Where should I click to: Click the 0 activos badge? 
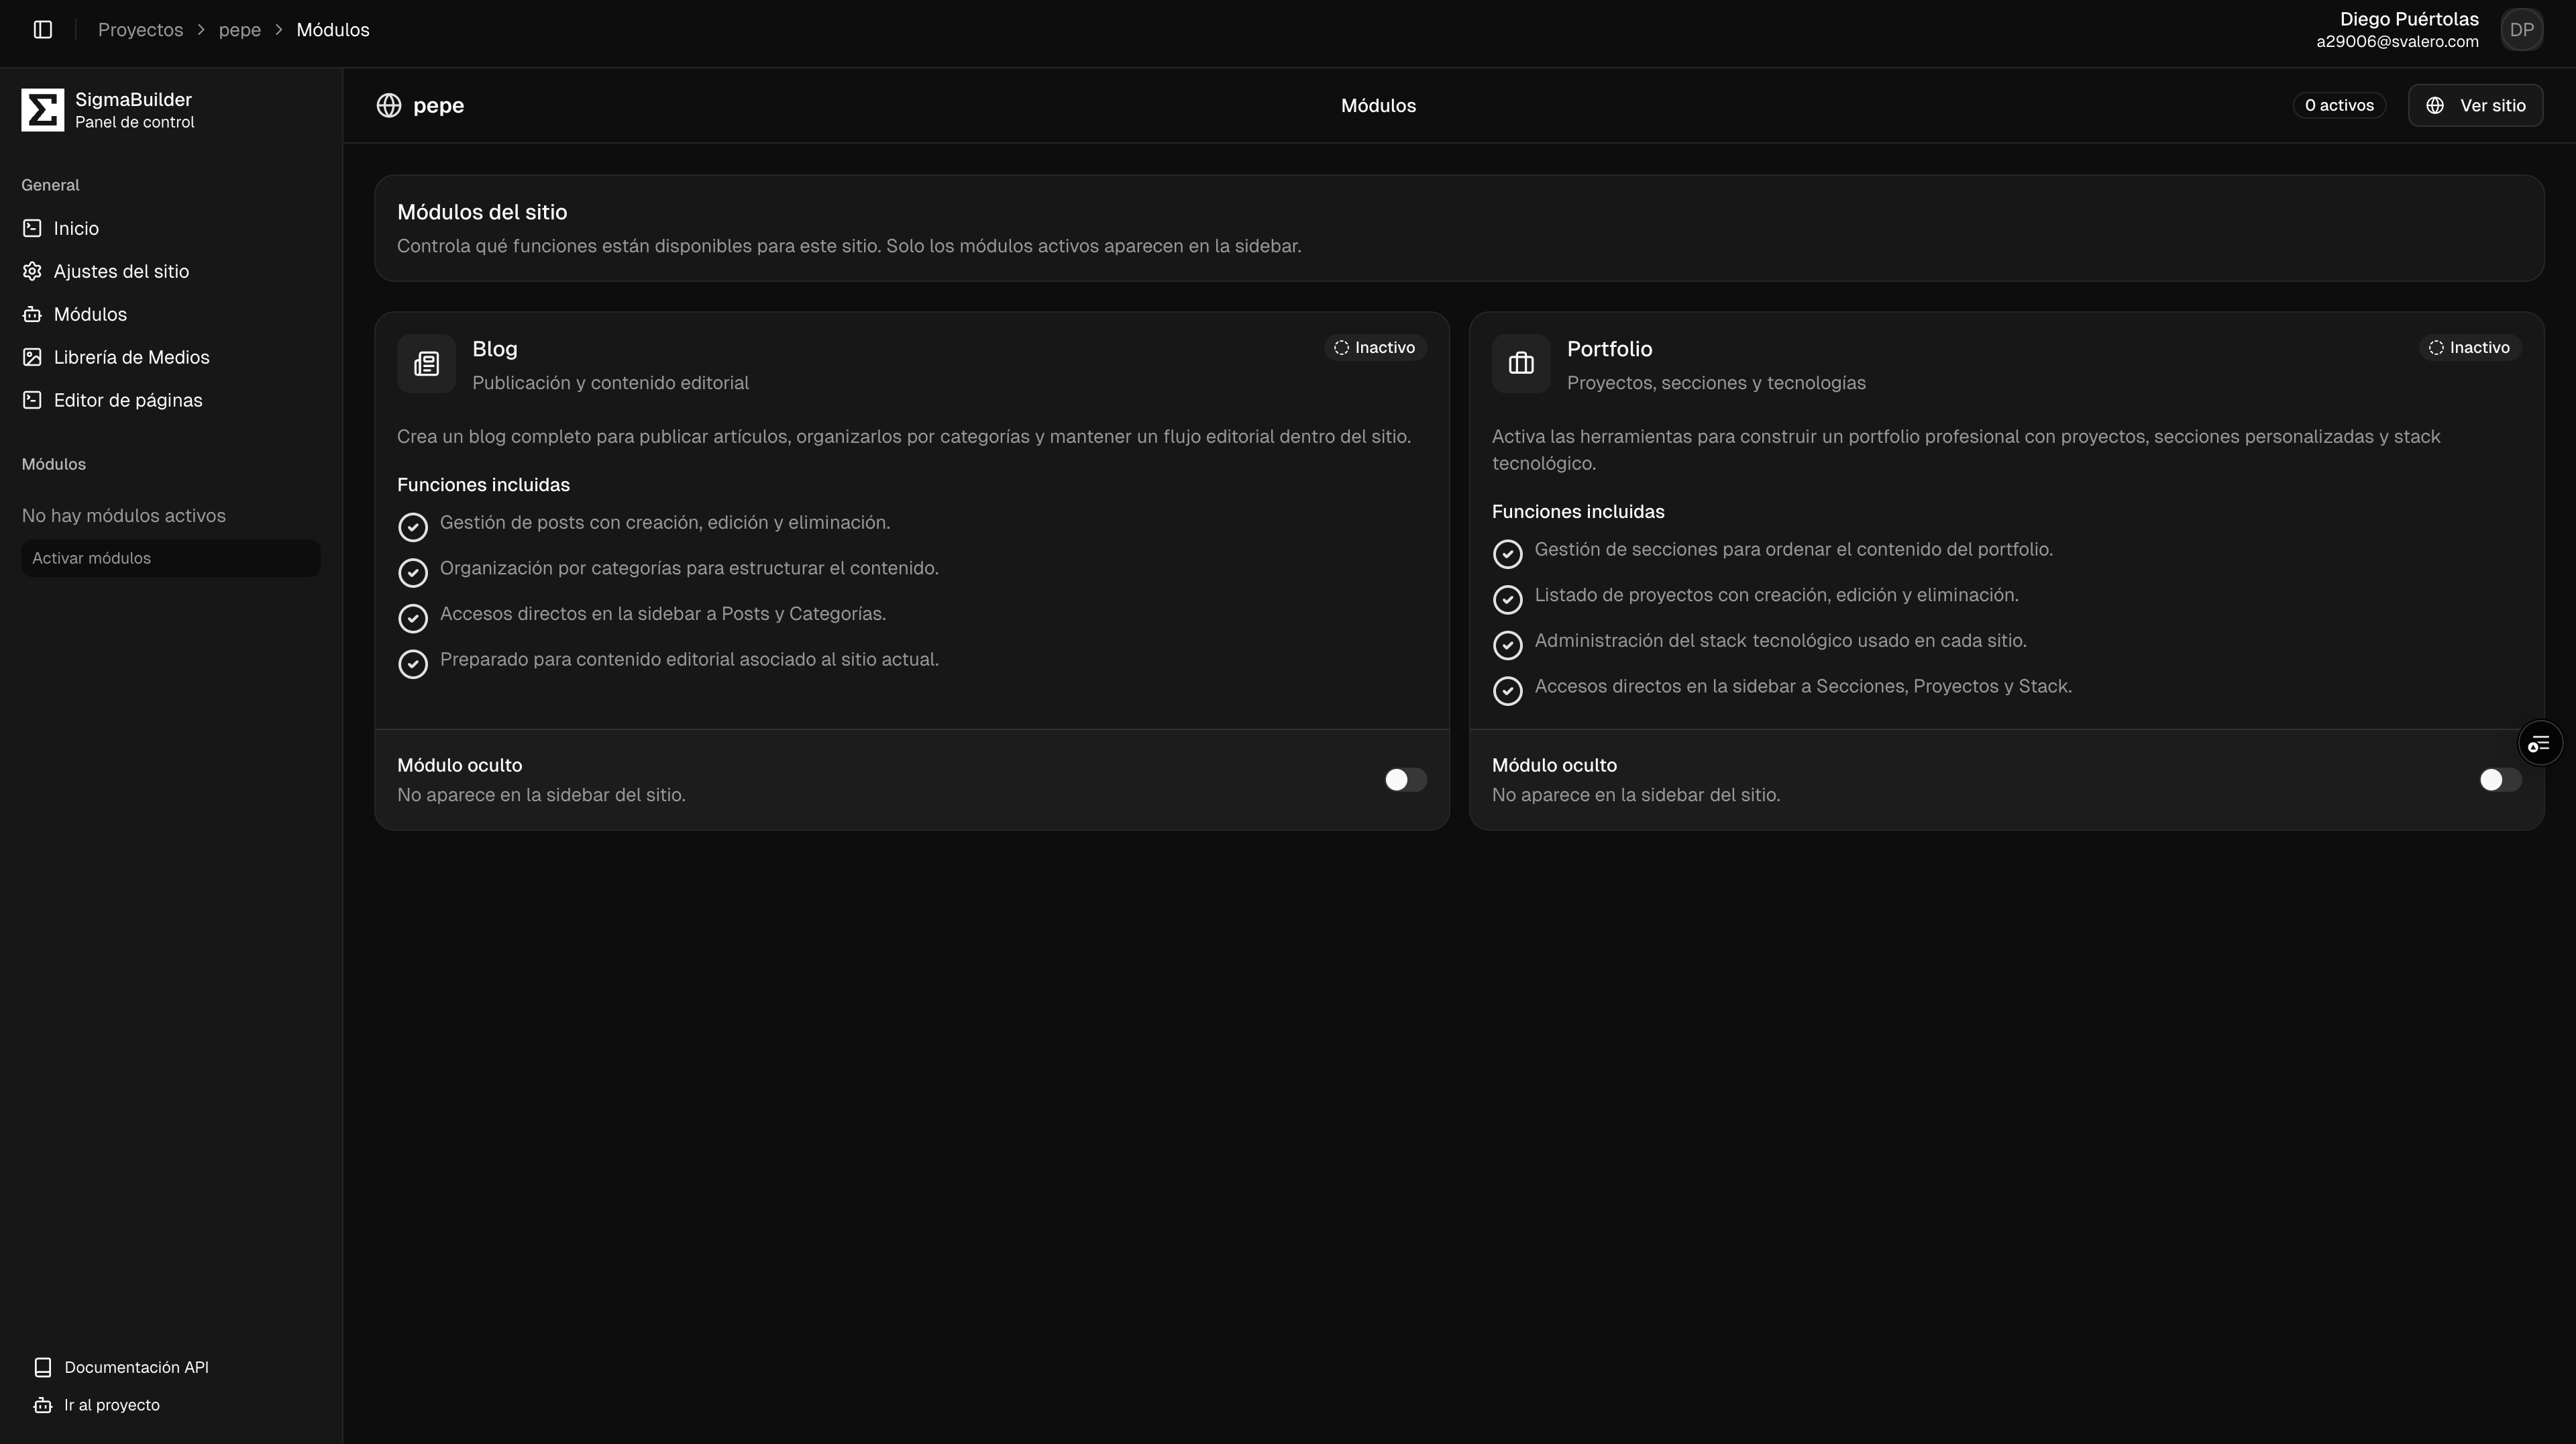click(x=2339, y=105)
